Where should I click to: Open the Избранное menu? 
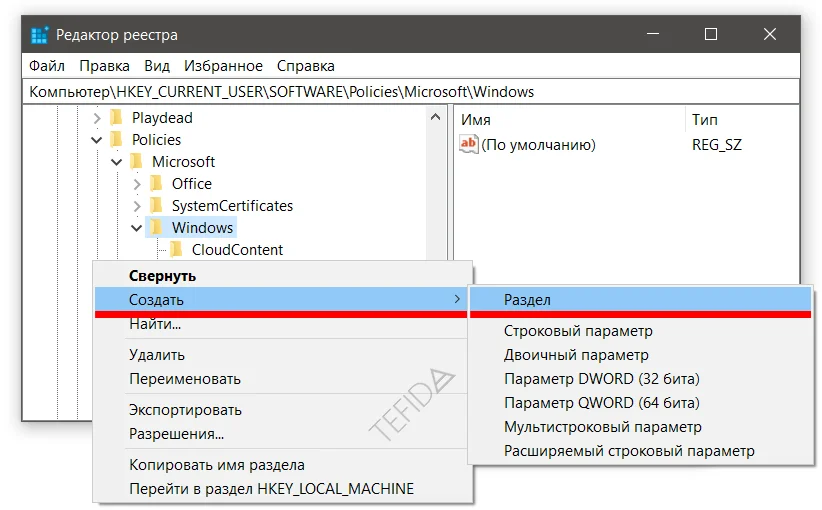click(x=223, y=66)
